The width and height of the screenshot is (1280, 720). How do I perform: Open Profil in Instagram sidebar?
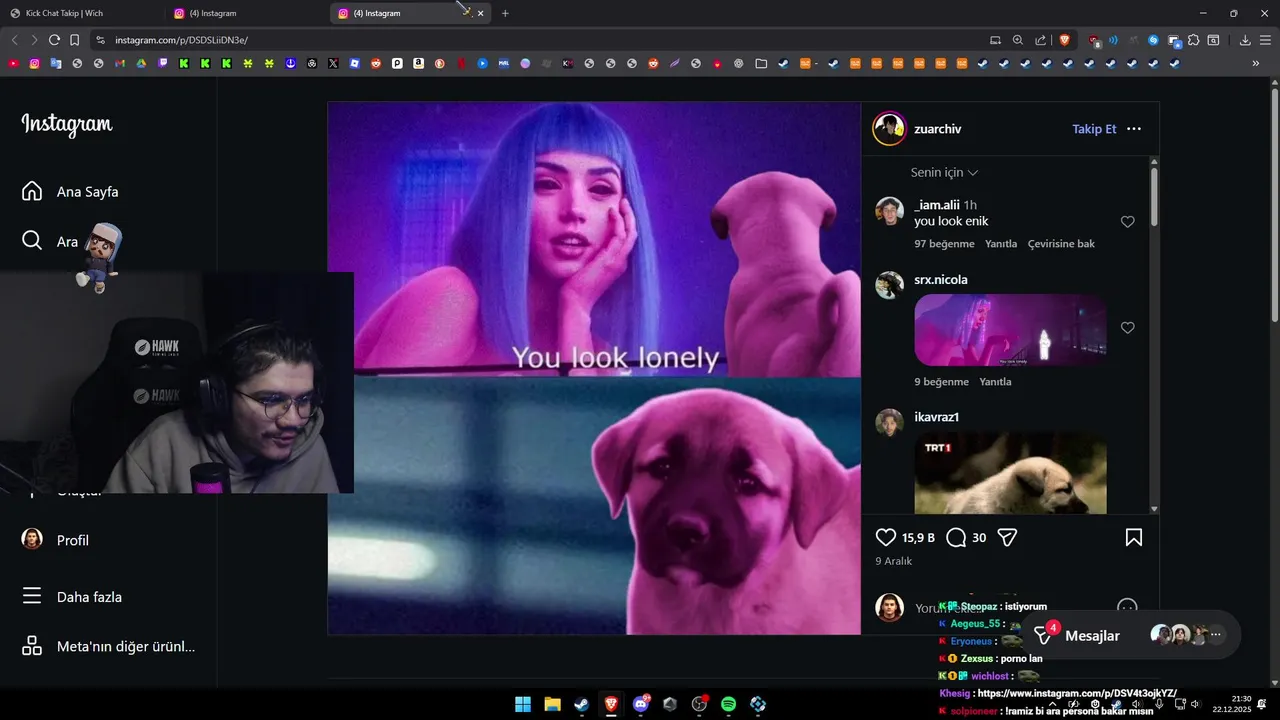coord(55,540)
